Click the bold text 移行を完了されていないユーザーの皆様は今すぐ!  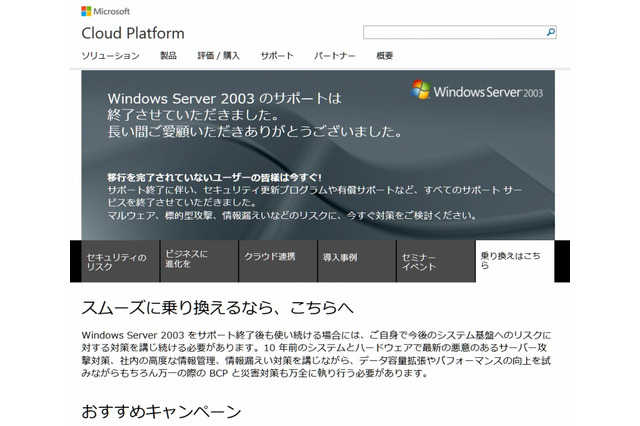(x=215, y=178)
